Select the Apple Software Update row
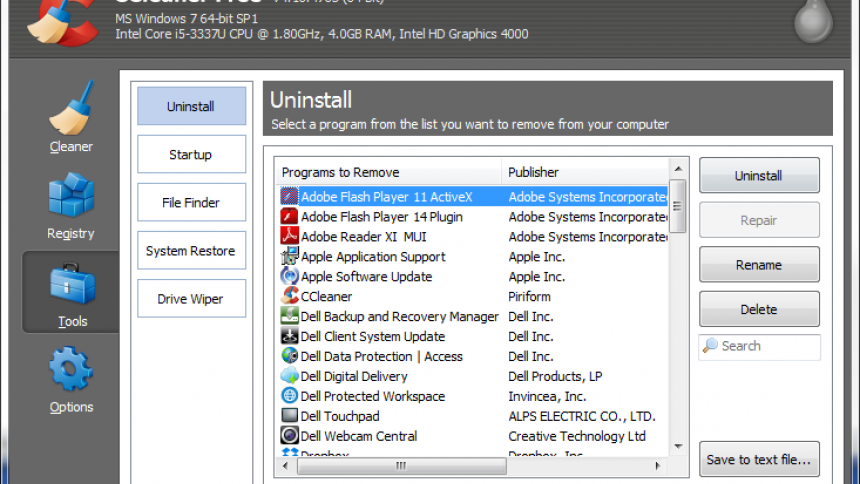Screen dimensions: 860x484 coord(472,277)
